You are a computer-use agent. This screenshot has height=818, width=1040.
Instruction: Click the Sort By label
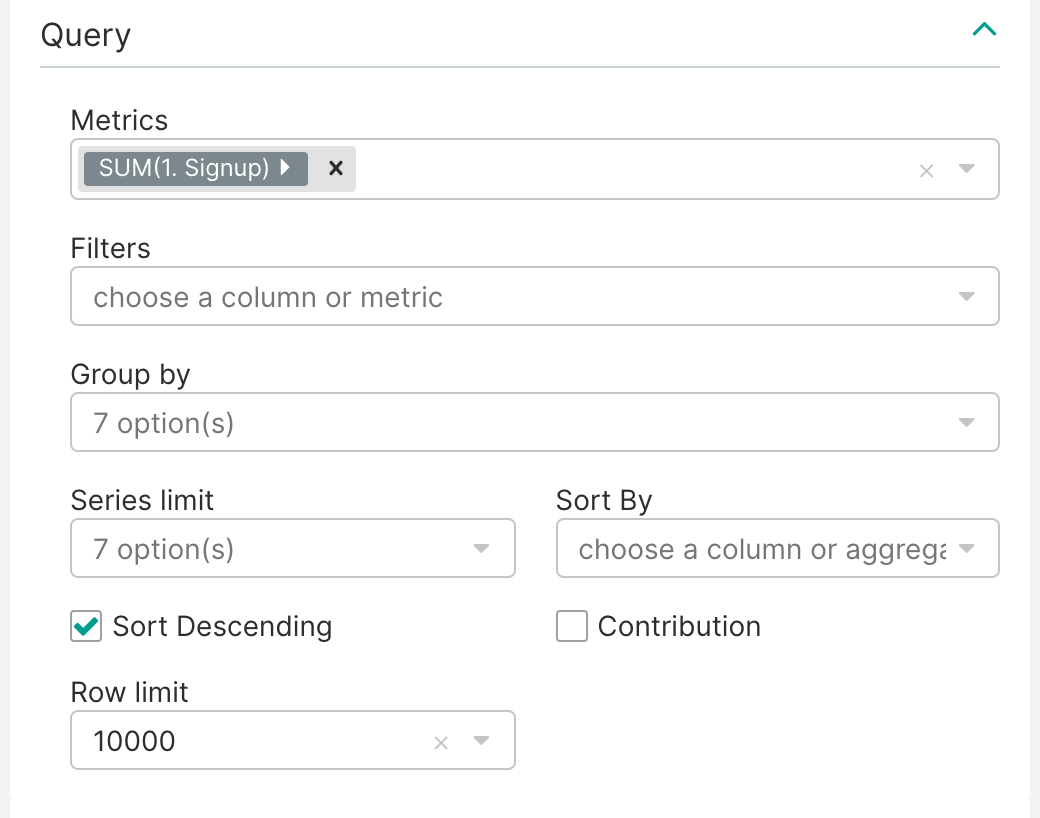(x=604, y=500)
